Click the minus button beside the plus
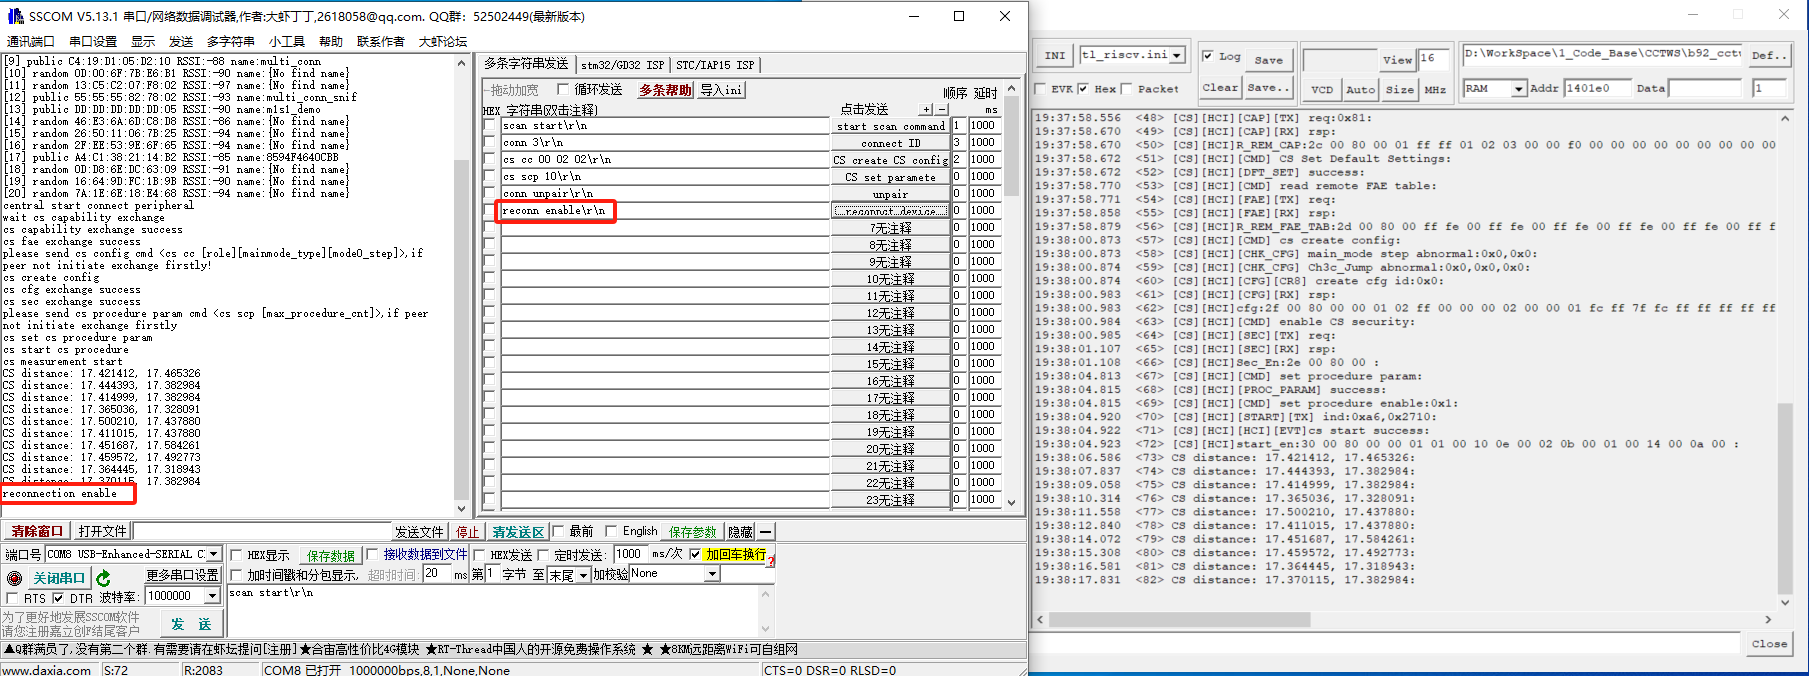This screenshot has width=1809, height=676. [941, 109]
